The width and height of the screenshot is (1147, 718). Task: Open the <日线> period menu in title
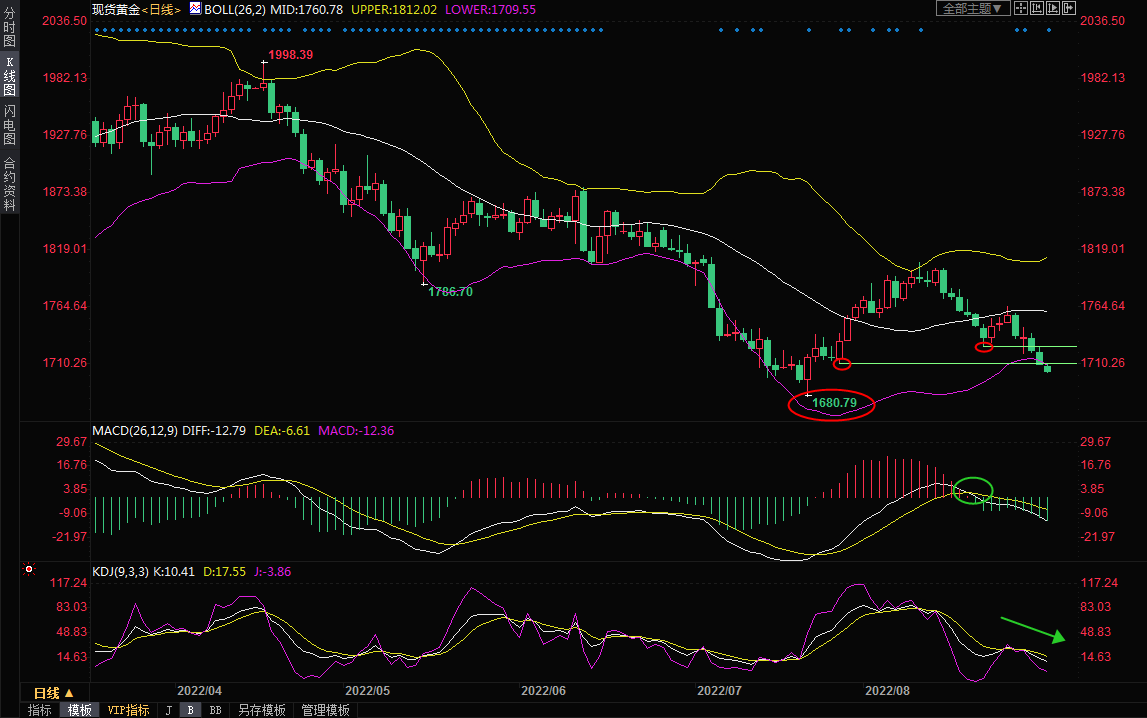161,9
